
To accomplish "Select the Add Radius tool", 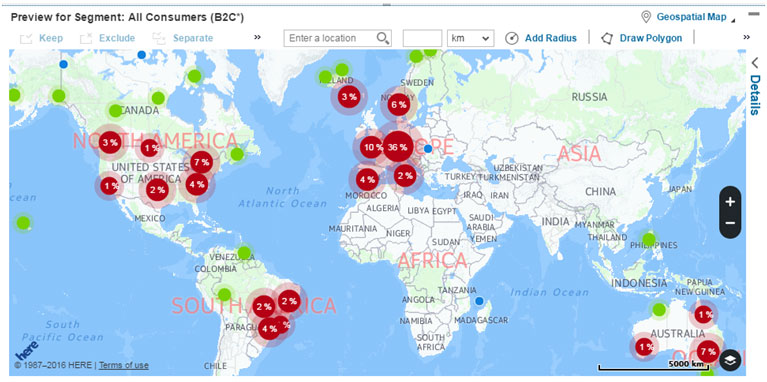I will point(541,38).
